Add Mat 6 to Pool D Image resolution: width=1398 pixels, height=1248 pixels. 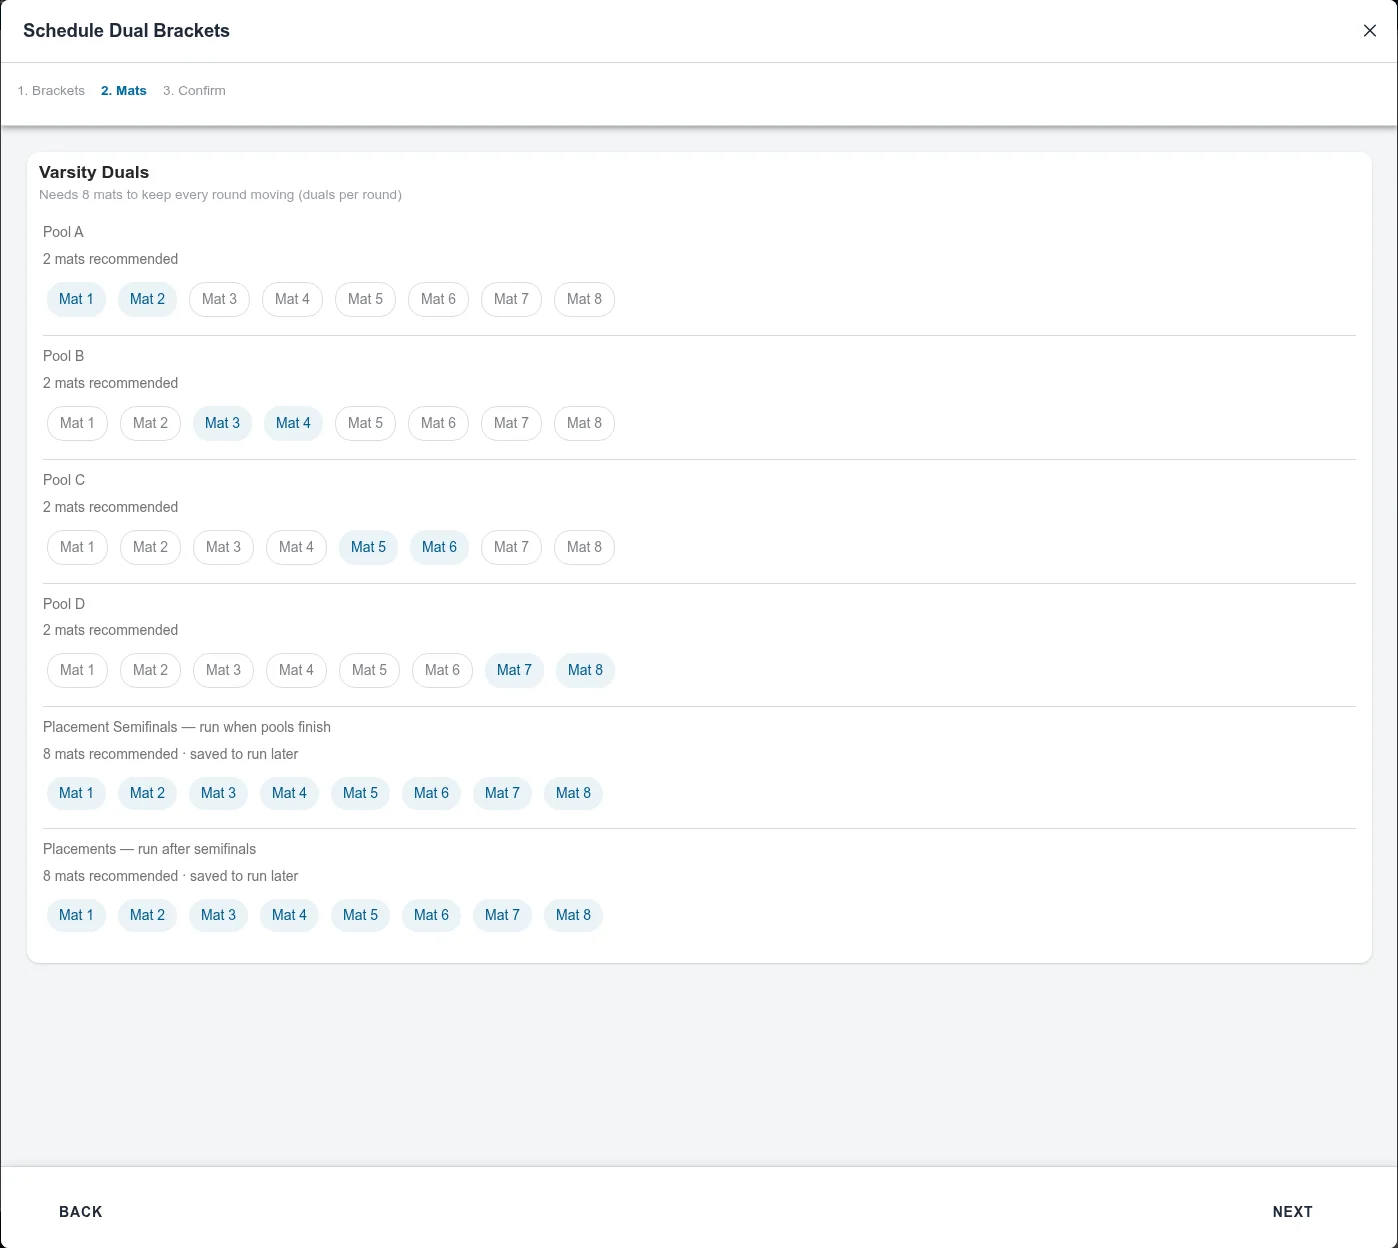442,670
